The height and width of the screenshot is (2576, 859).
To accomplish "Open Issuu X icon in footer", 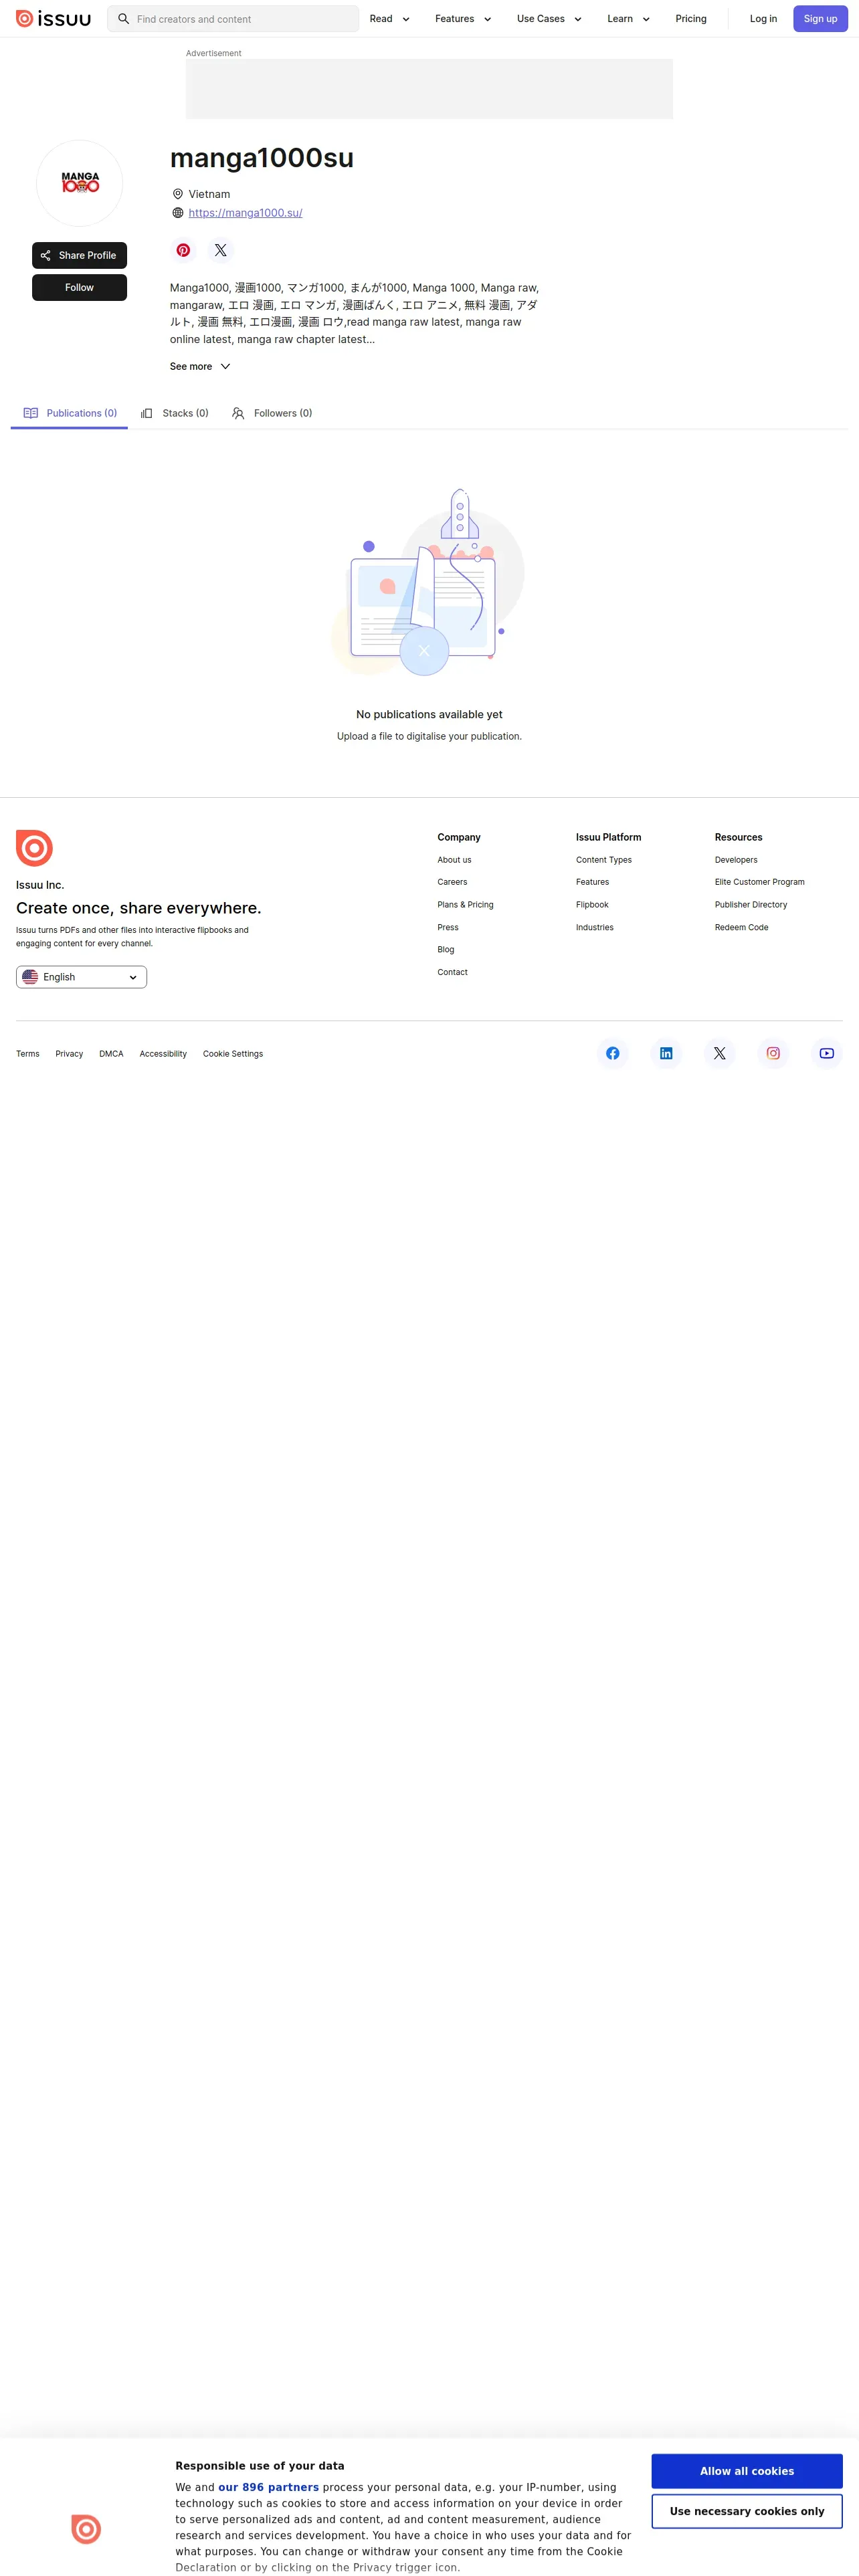I will pyautogui.click(x=720, y=1053).
